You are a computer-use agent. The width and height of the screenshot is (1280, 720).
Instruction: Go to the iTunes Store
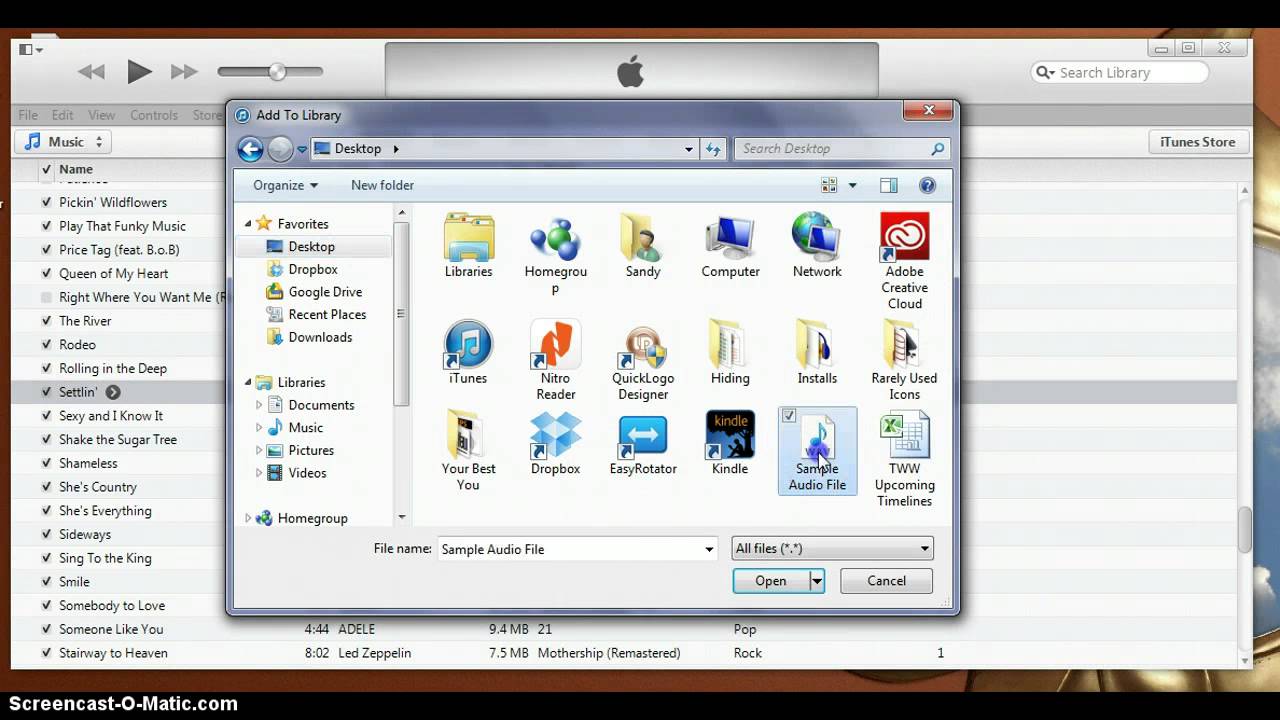click(x=1197, y=142)
